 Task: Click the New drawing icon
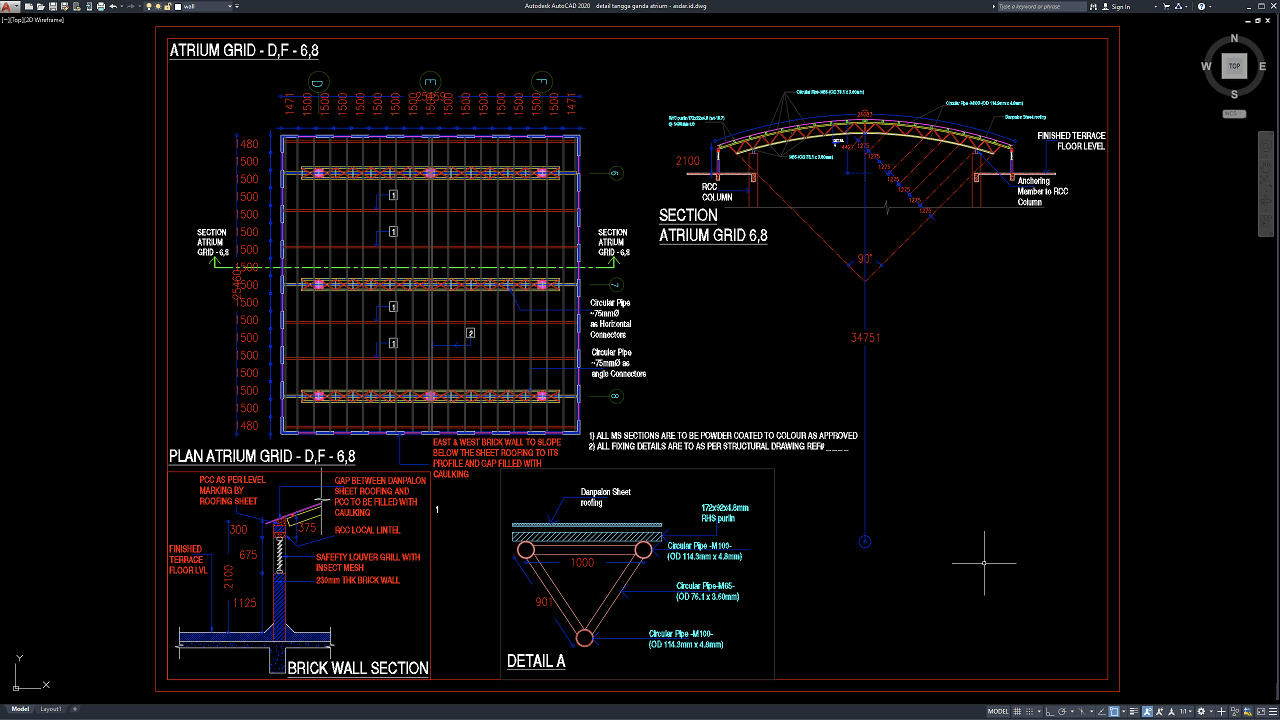click(27, 6)
